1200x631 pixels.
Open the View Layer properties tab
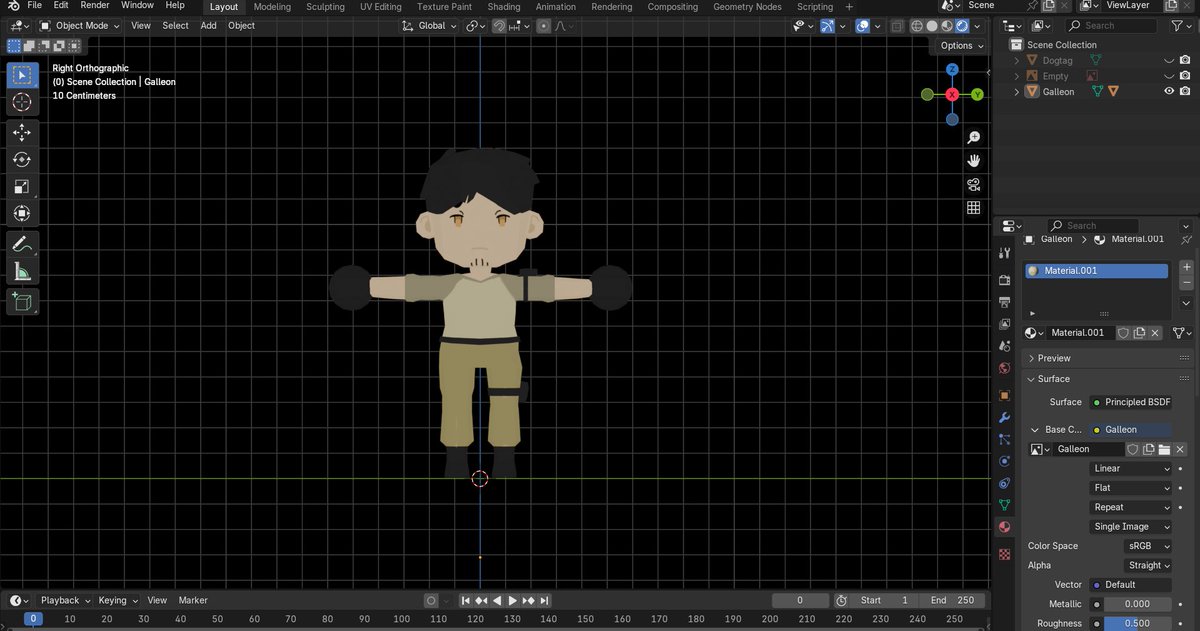1005,325
